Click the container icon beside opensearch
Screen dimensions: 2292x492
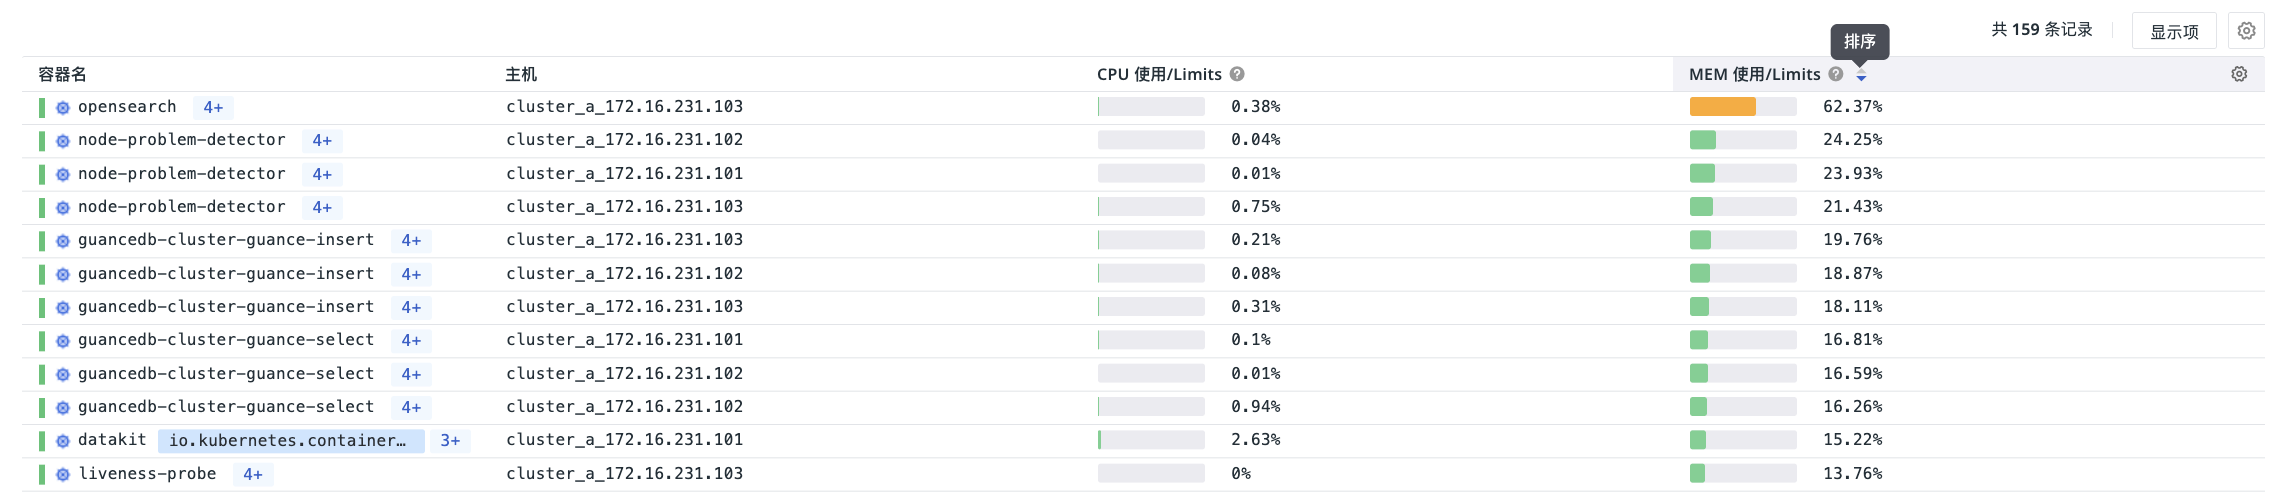pyautogui.click(x=63, y=108)
